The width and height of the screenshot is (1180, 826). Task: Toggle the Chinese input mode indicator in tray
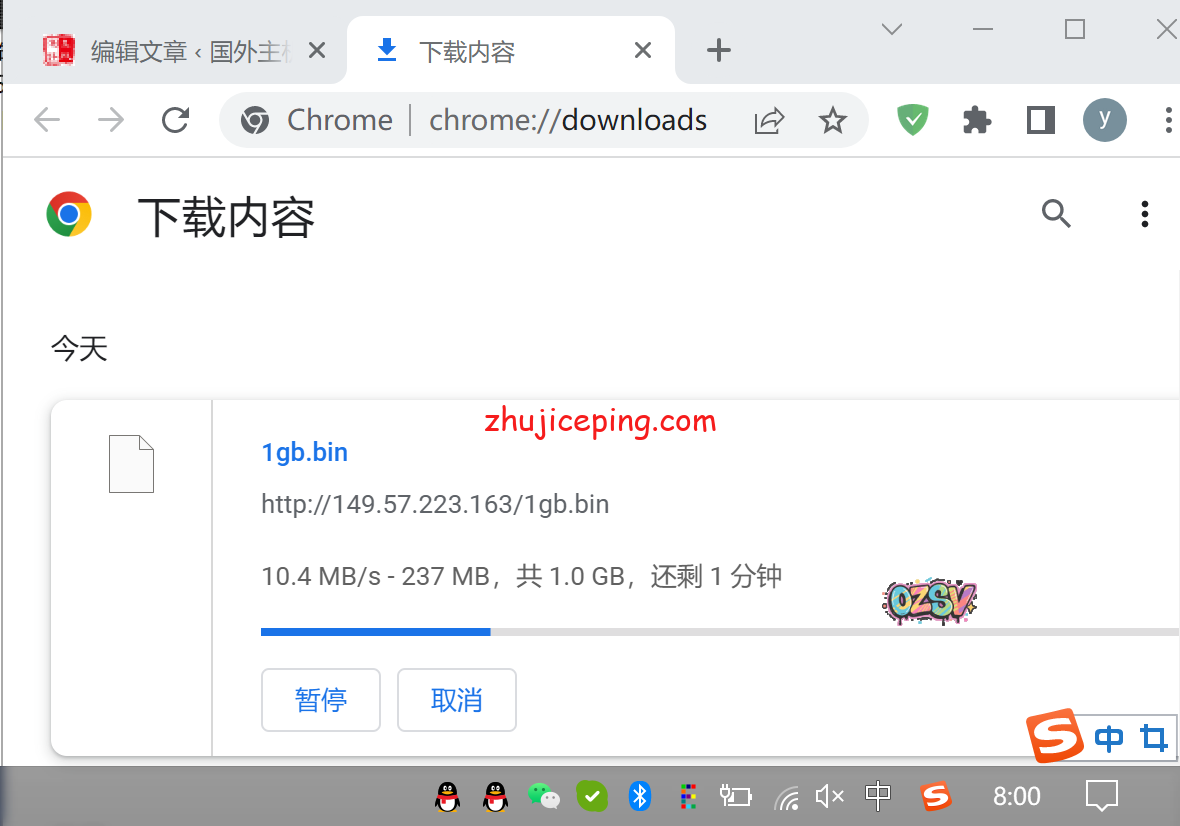click(878, 796)
